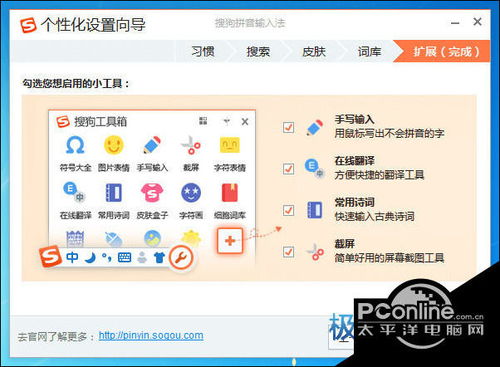Open 细胞词库 red book icon
The image size is (500, 367).
230,193
